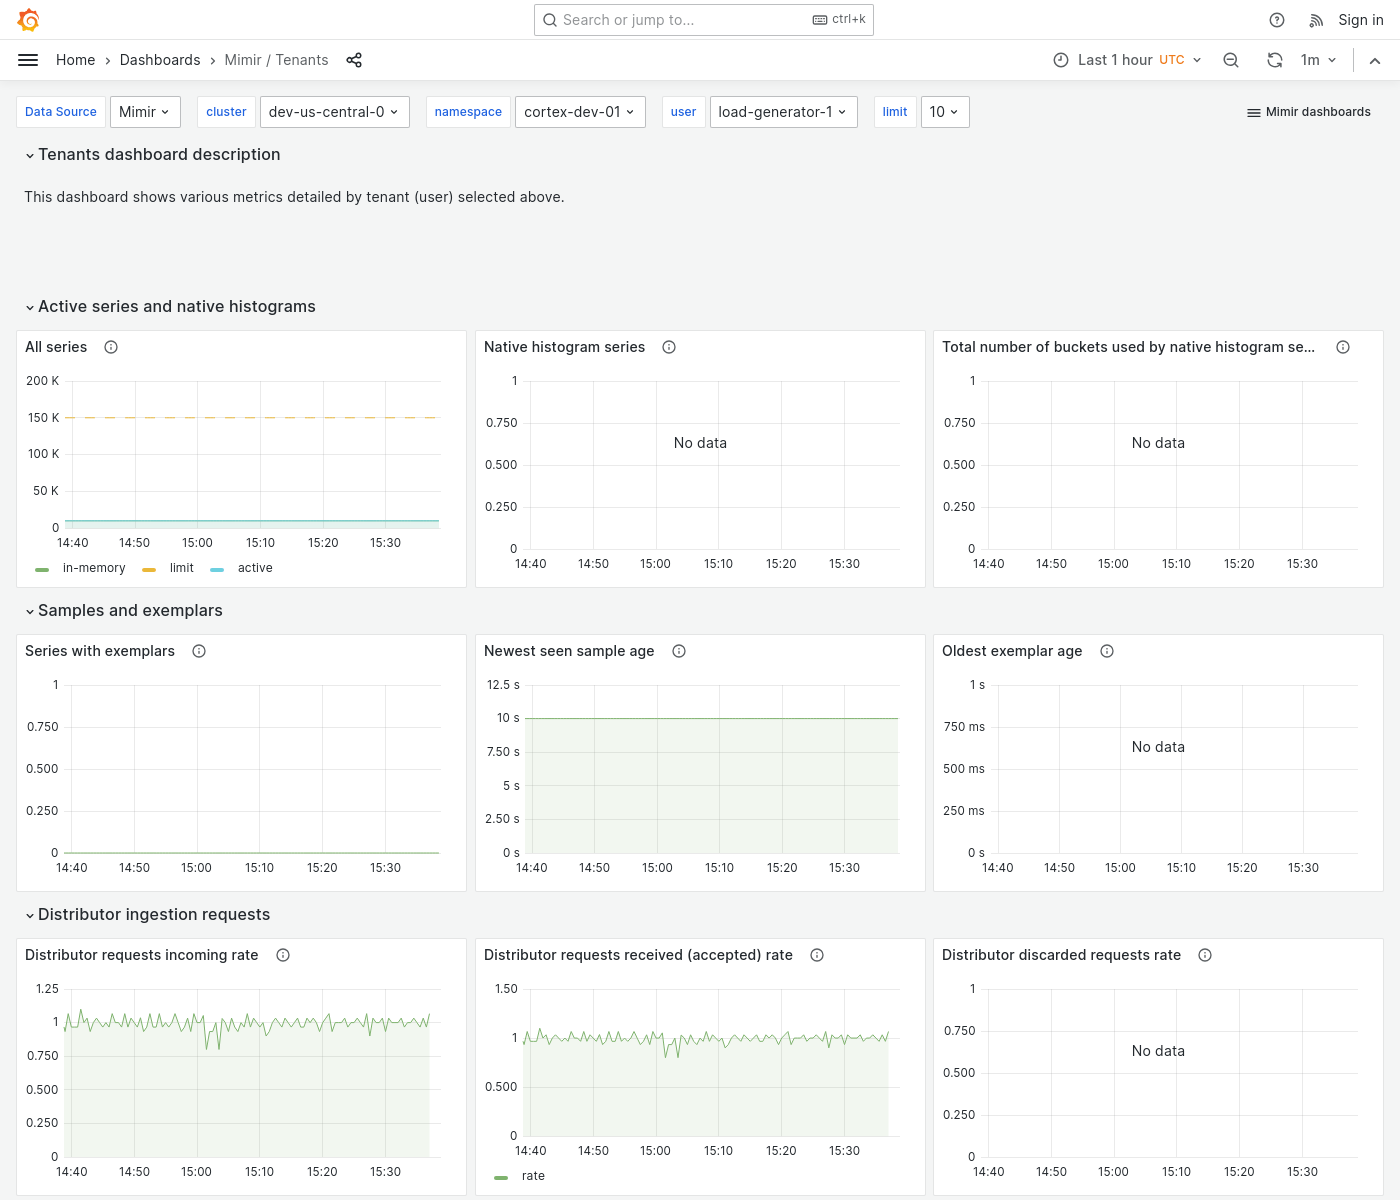Screen dimensions: 1400x1200
Task: Click the search or jump to field
Action: pos(703,20)
